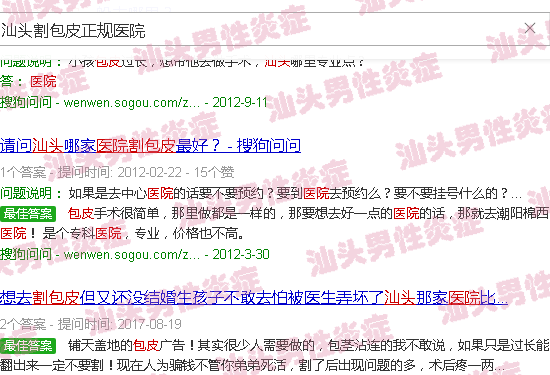
Task: Click the 最佳答案 badge before 铺天盖地的包皮广告
Action: tap(28, 346)
